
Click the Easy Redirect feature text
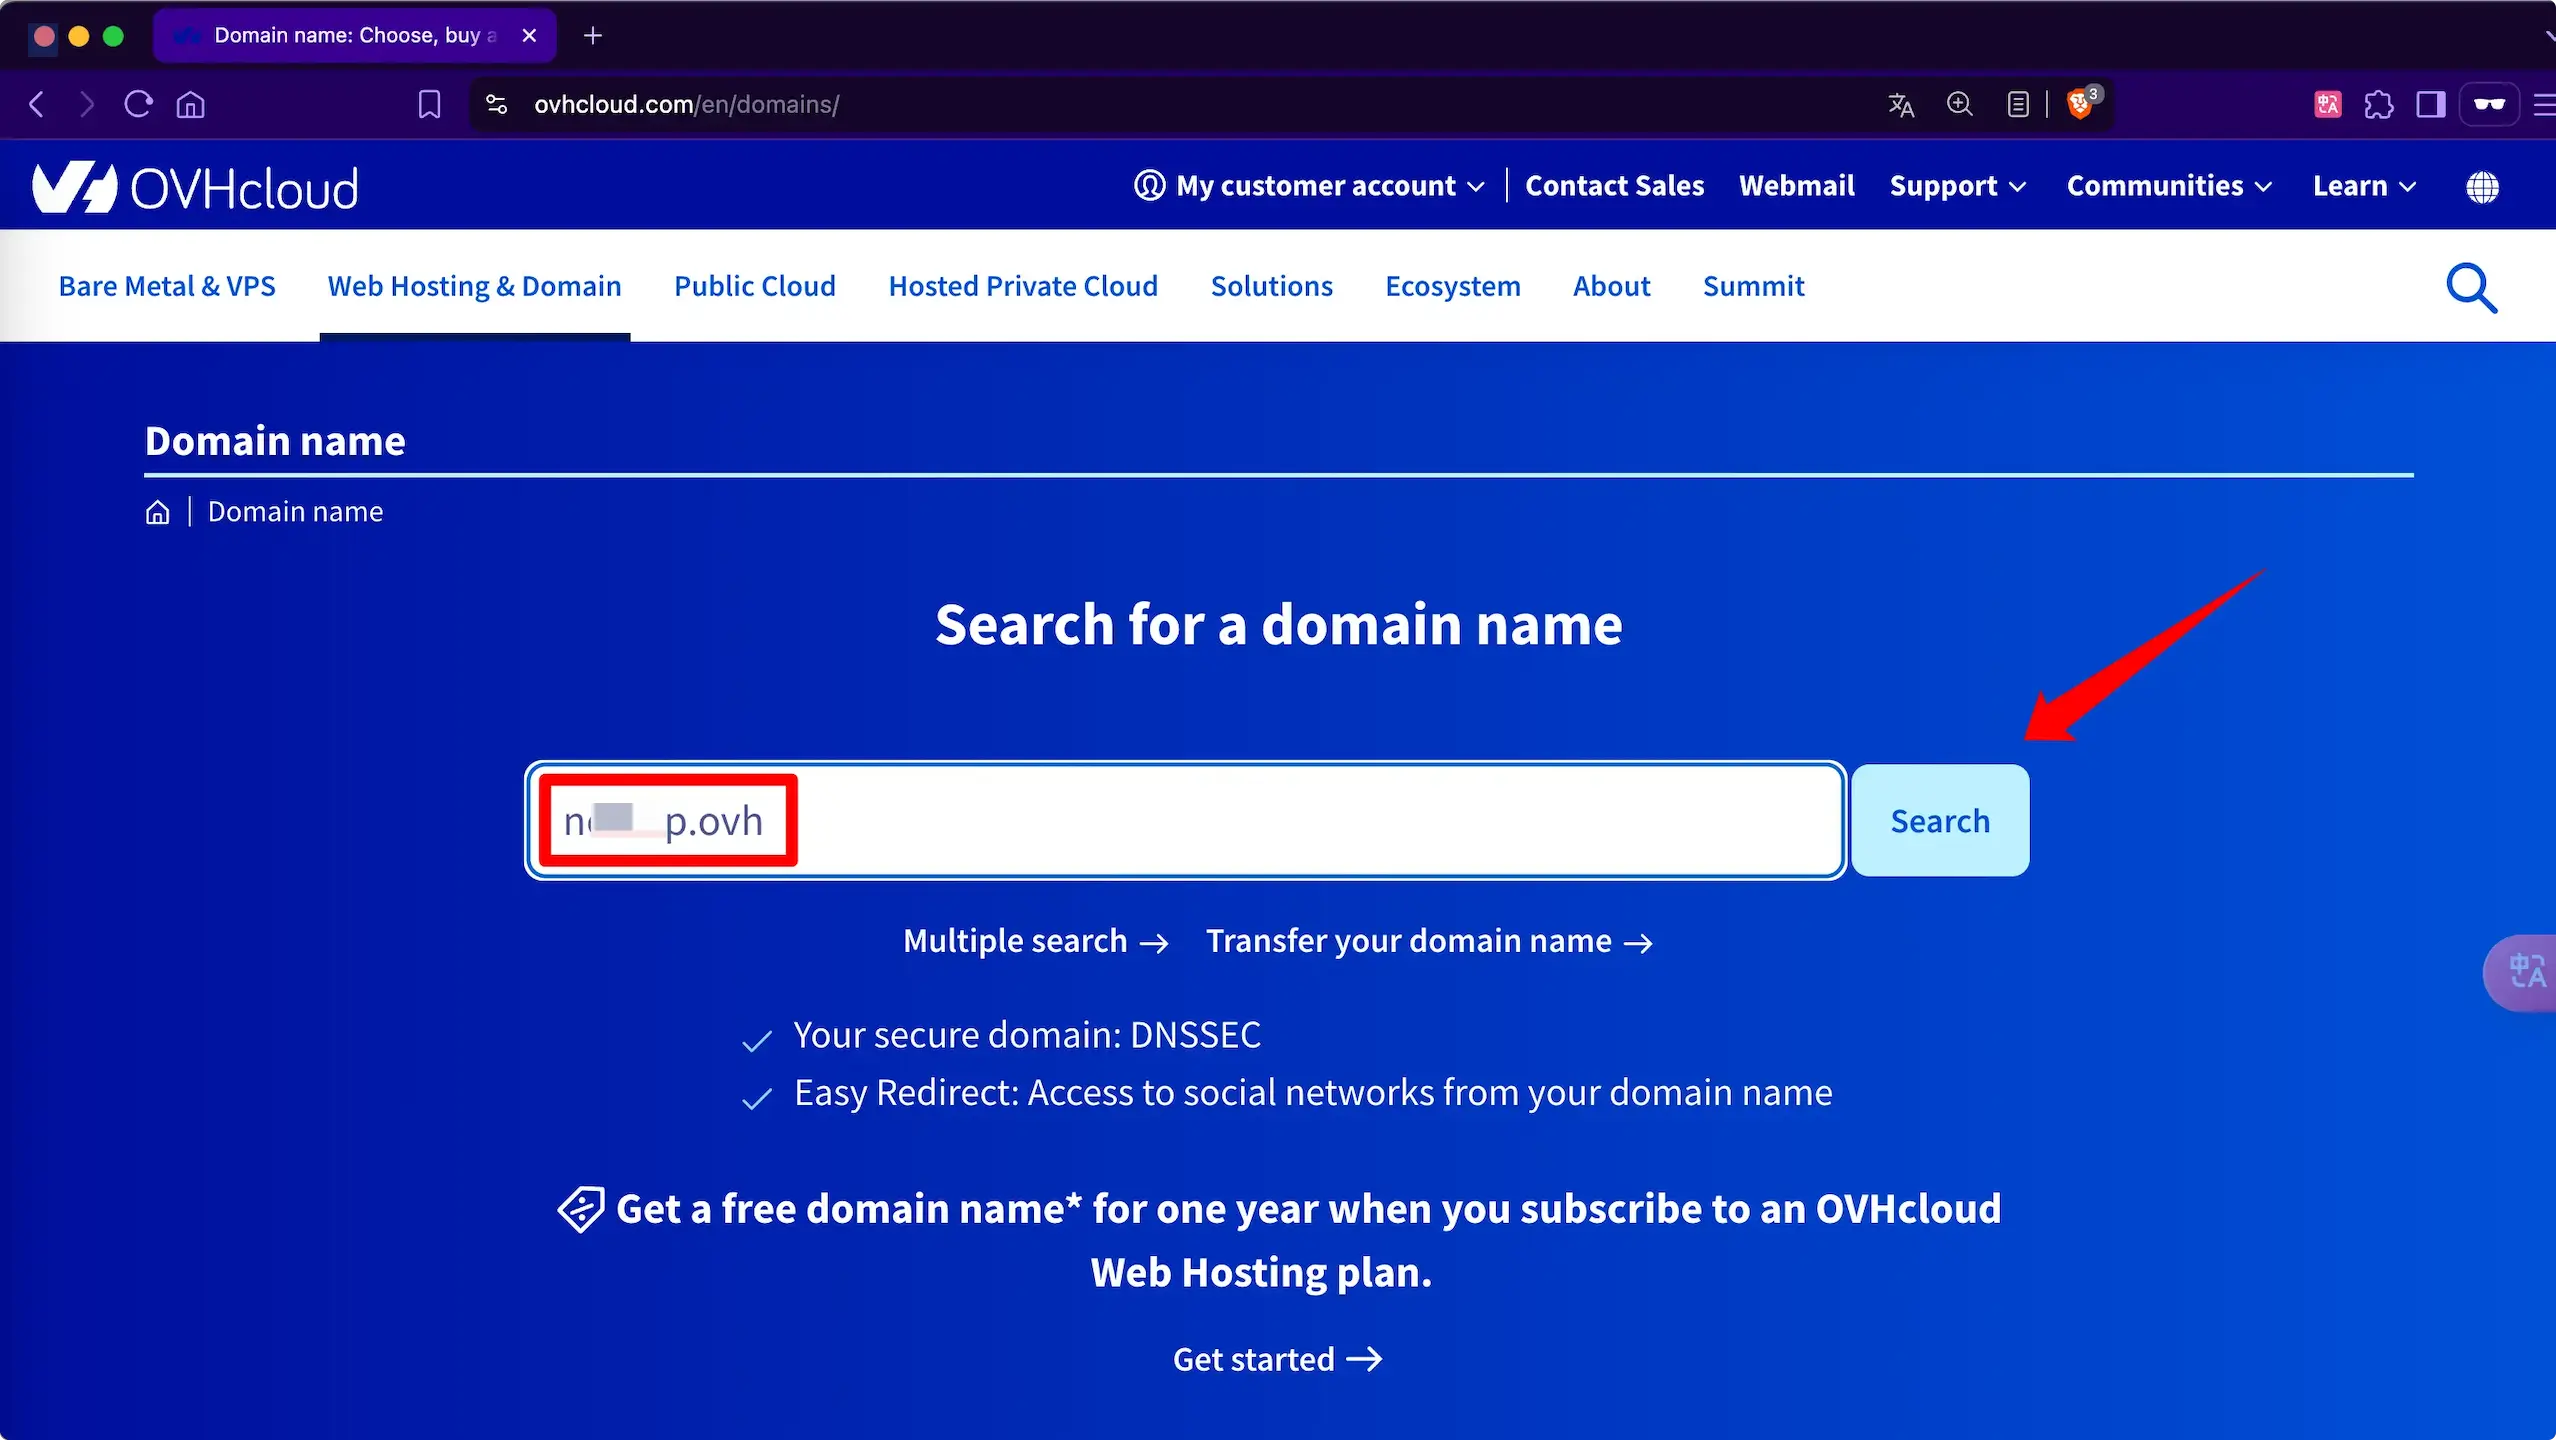[1313, 1093]
